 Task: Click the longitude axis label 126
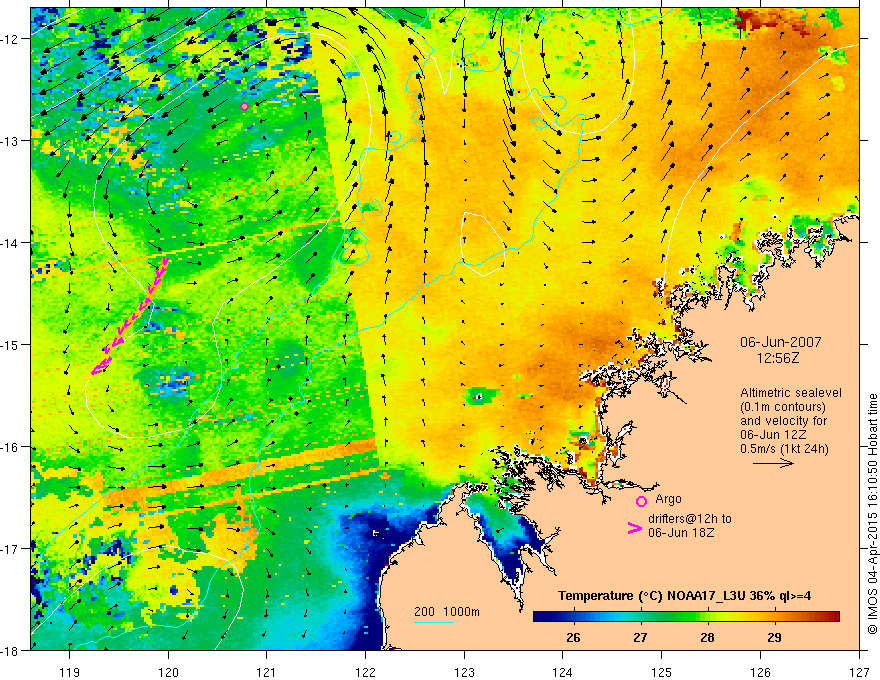pyautogui.click(x=760, y=672)
